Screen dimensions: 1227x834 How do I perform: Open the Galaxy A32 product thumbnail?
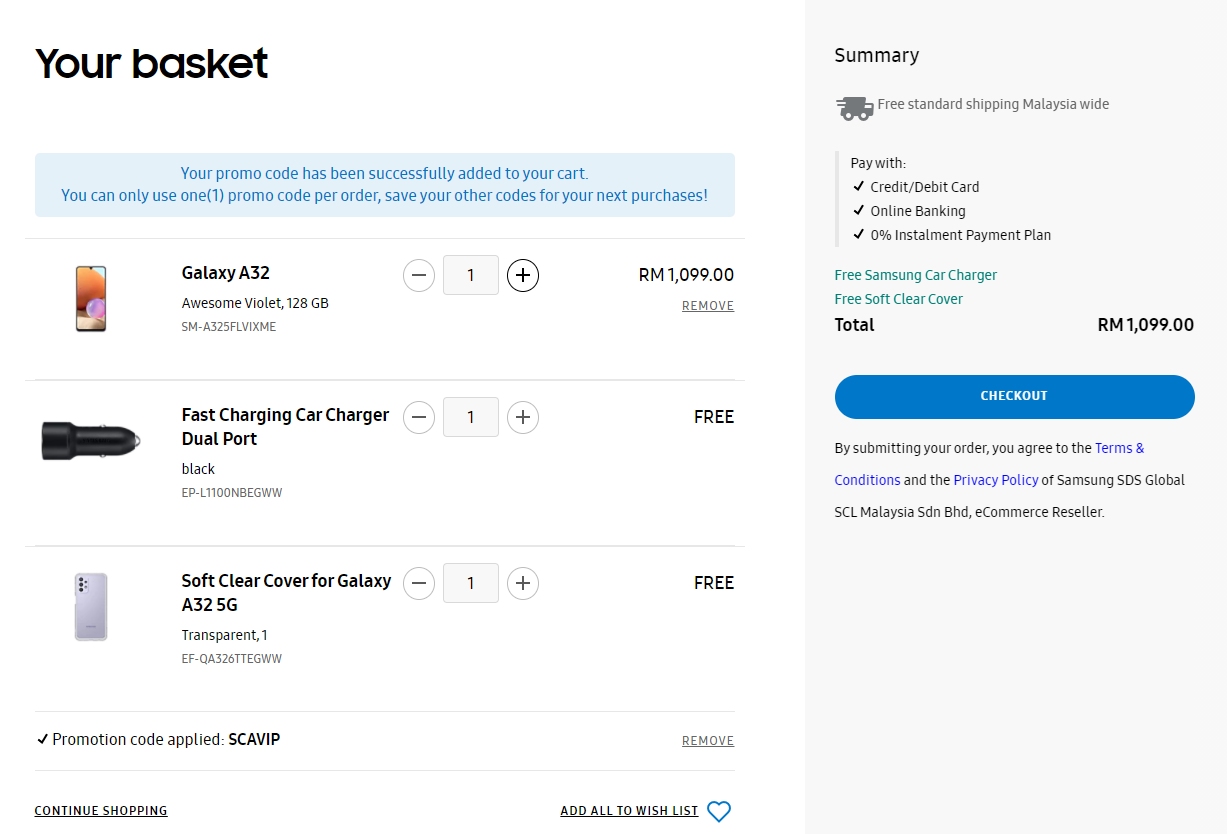click(91, 299)
